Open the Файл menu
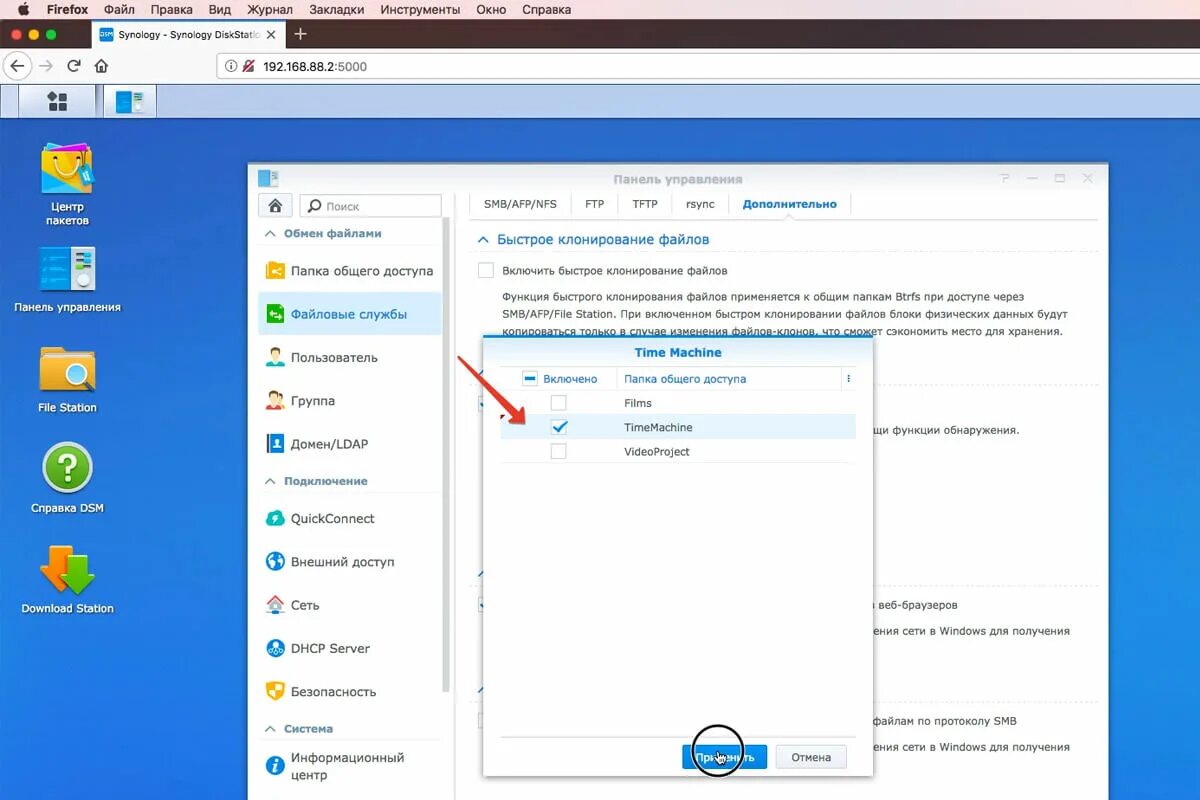This screenshot has width=1200, height=800. click(119, 10)
